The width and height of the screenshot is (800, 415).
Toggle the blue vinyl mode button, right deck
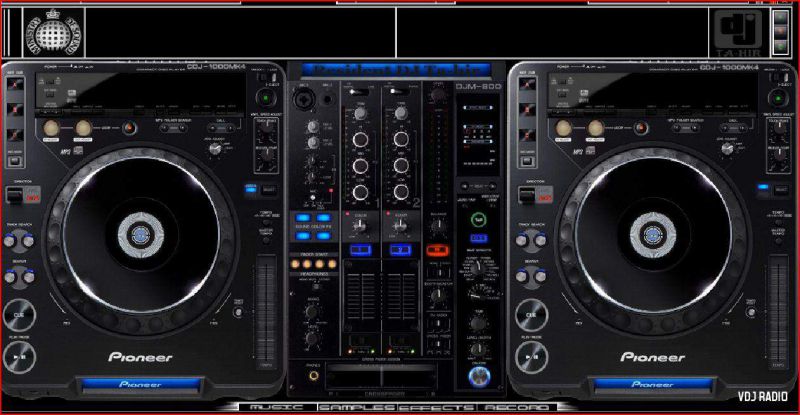pyautogui.click(x=763, y=189)
